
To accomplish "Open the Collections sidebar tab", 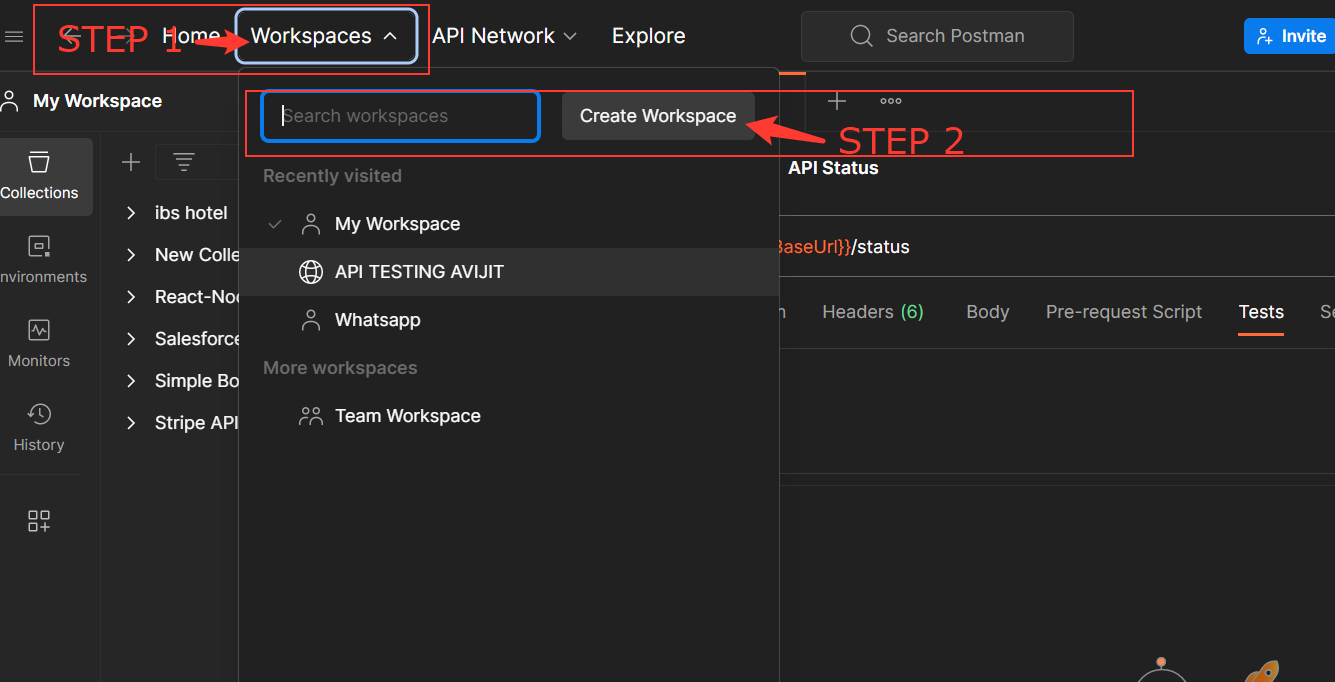I will tap(40, 176).
